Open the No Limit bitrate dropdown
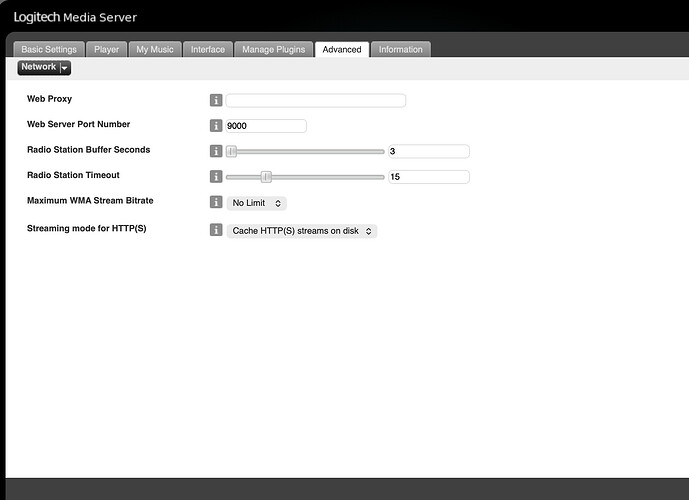 (257, 203)
